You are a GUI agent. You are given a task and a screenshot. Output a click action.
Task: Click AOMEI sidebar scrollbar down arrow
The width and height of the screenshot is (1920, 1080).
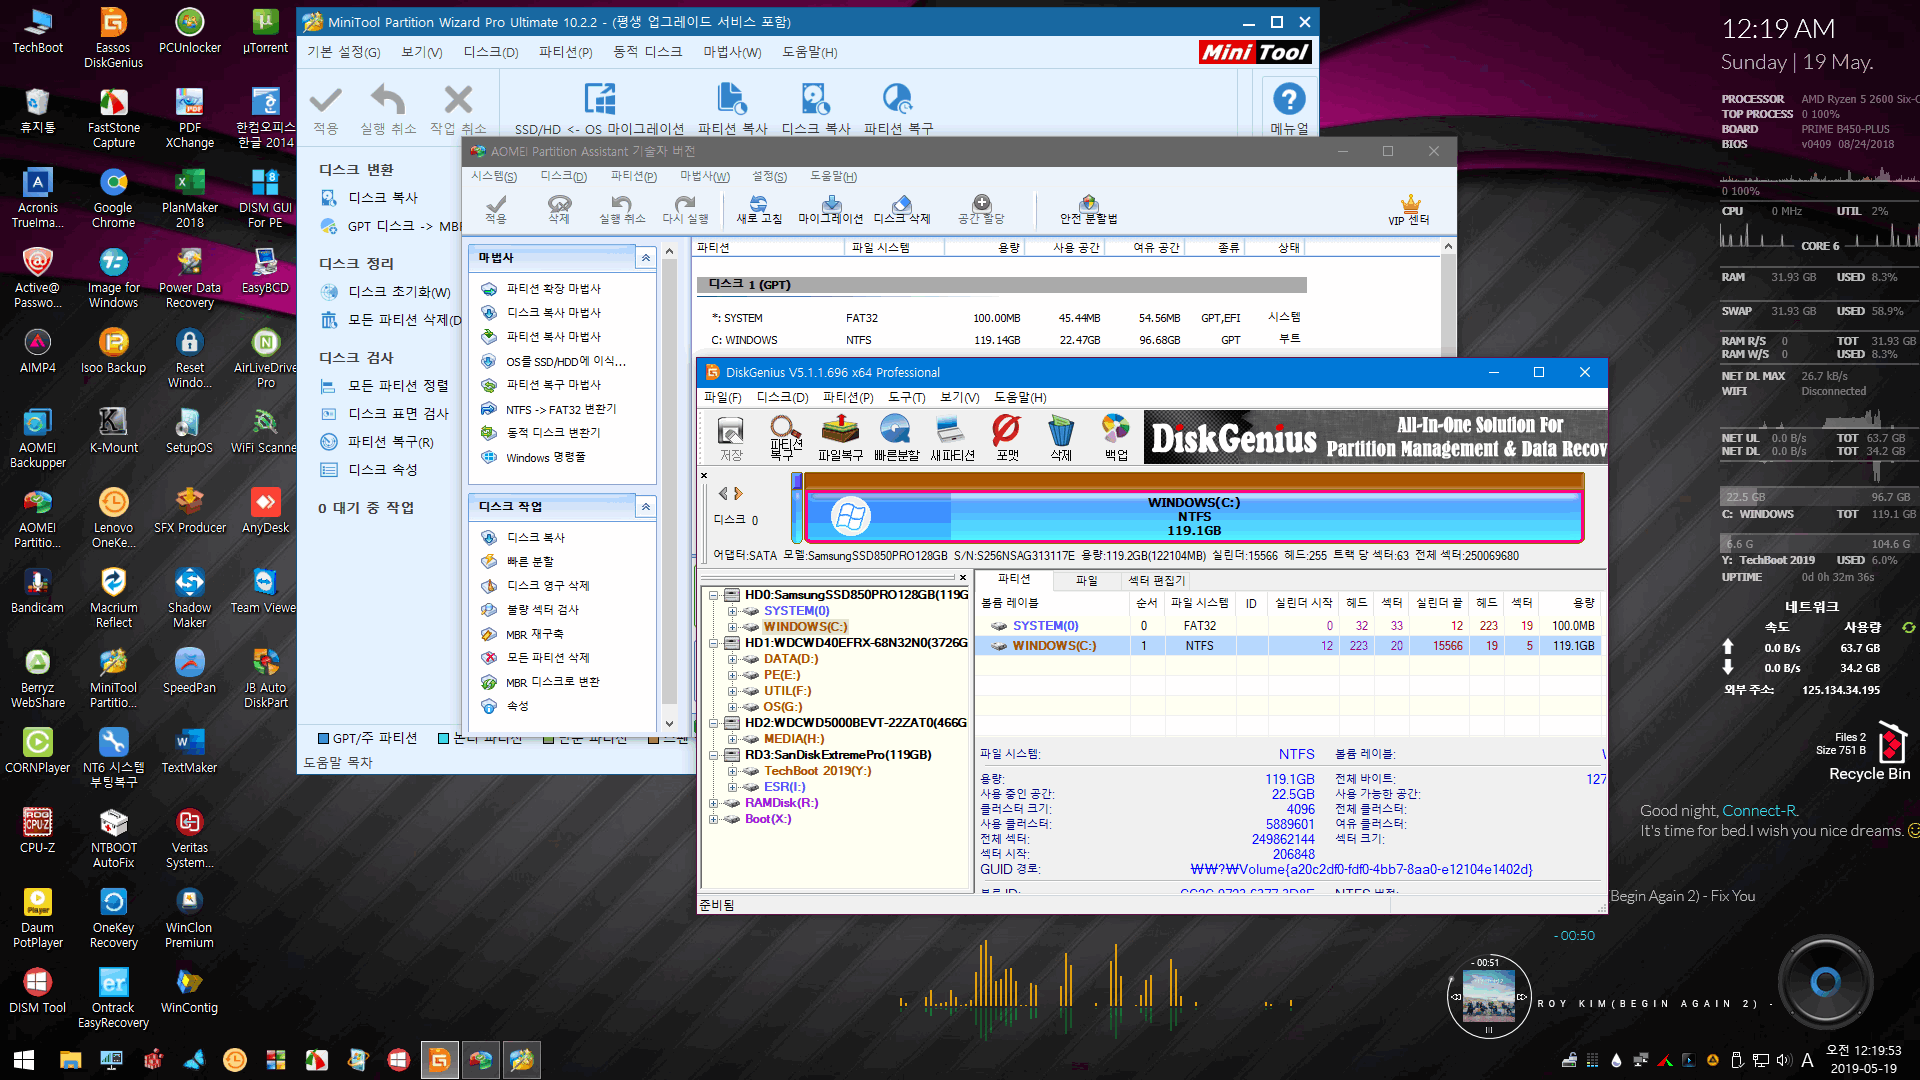pos(669,724)
